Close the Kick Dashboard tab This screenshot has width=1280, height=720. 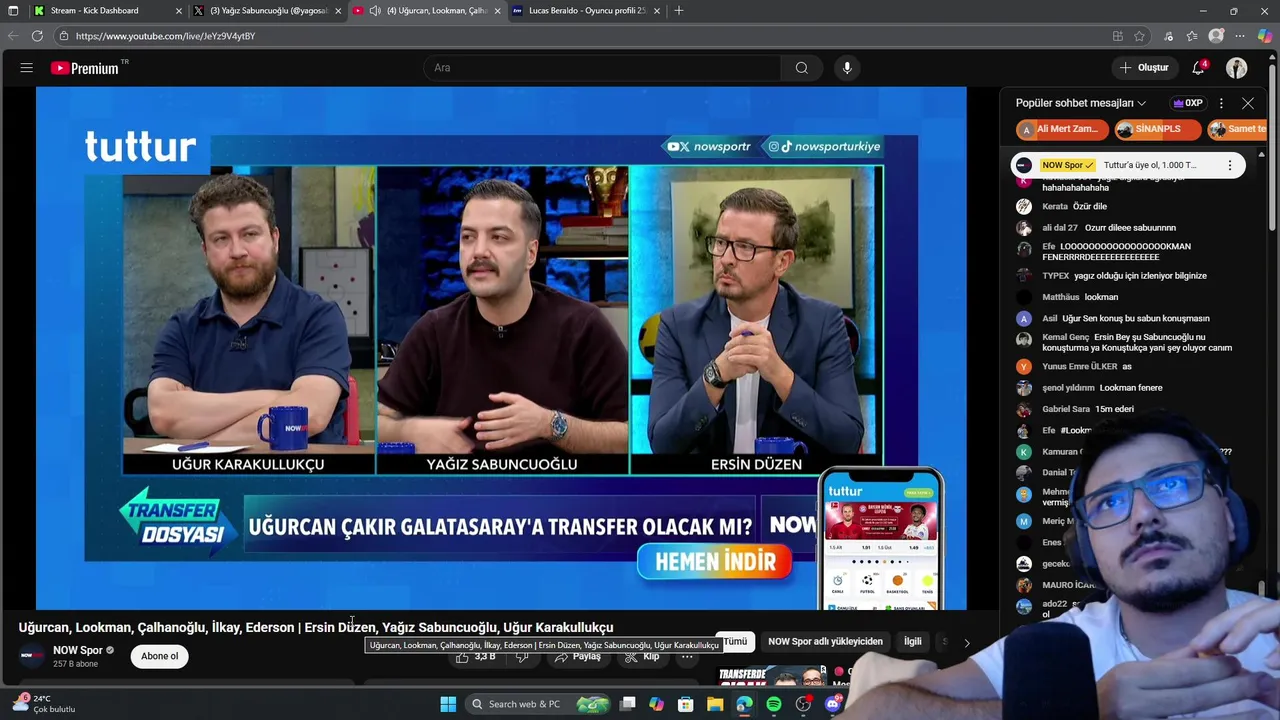[x=179, y=11]
